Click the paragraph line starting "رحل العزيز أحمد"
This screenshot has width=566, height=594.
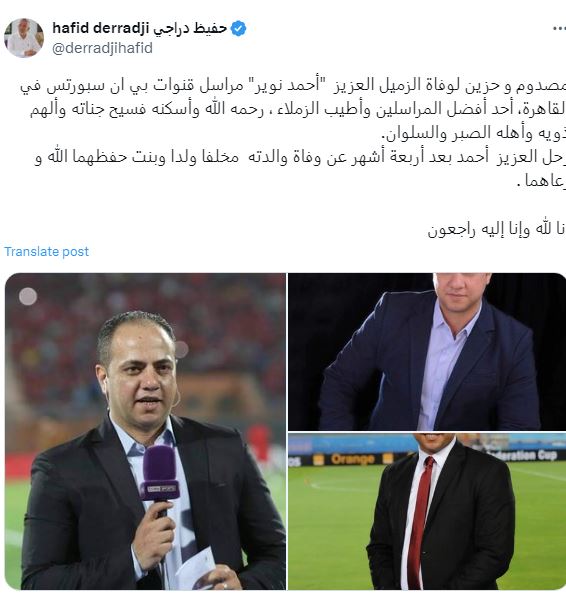300,157
